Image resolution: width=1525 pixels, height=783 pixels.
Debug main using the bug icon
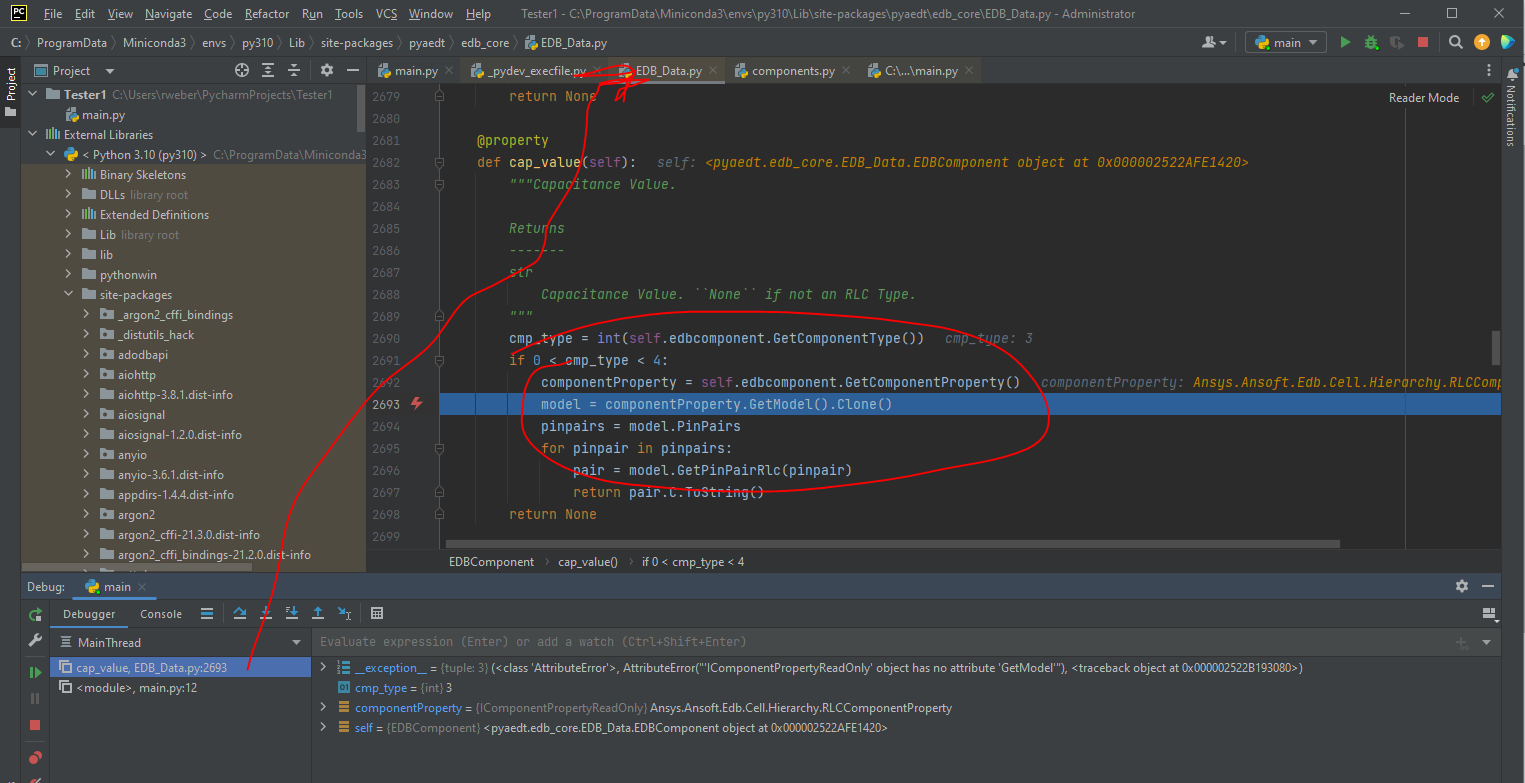click(1370, 42)
